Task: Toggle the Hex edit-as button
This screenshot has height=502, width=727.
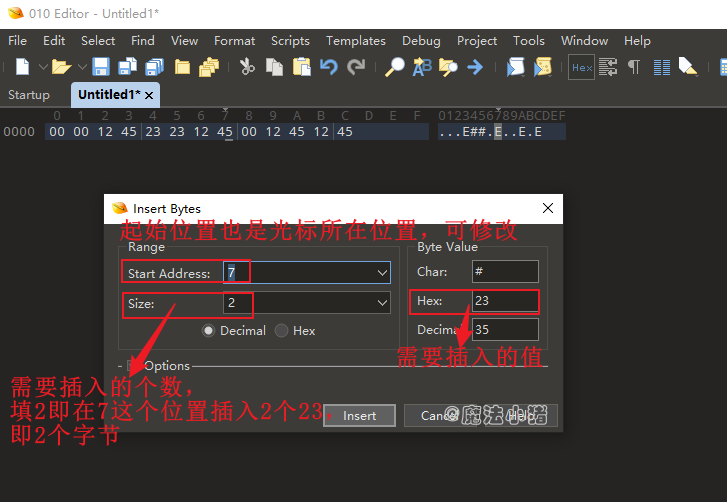Action: point(581,68)
